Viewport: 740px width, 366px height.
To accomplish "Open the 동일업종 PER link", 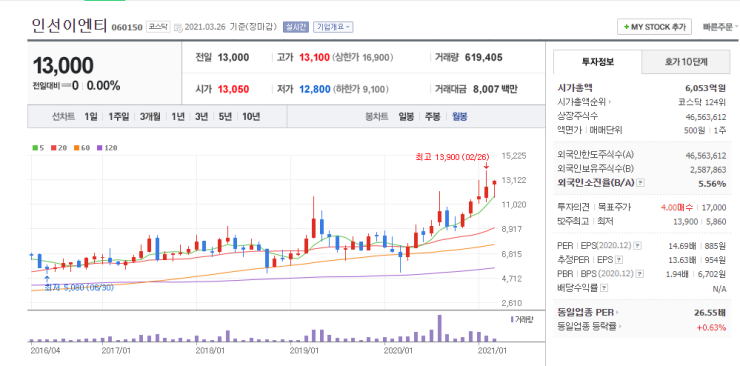I will pyautogui.click(x=586, y=312).
